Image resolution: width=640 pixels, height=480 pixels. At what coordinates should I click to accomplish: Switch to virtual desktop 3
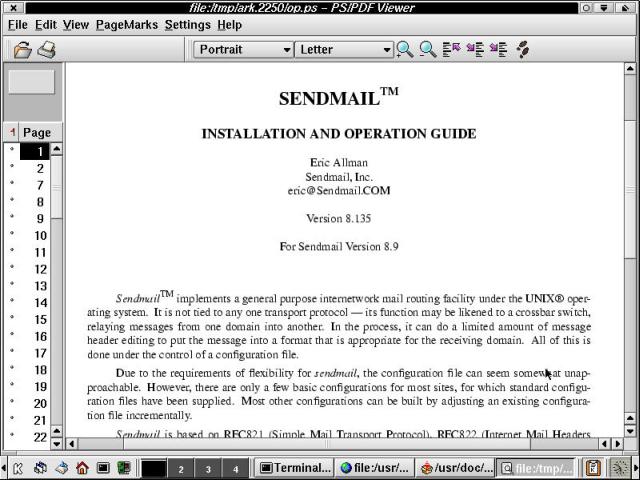pos(208,468)
